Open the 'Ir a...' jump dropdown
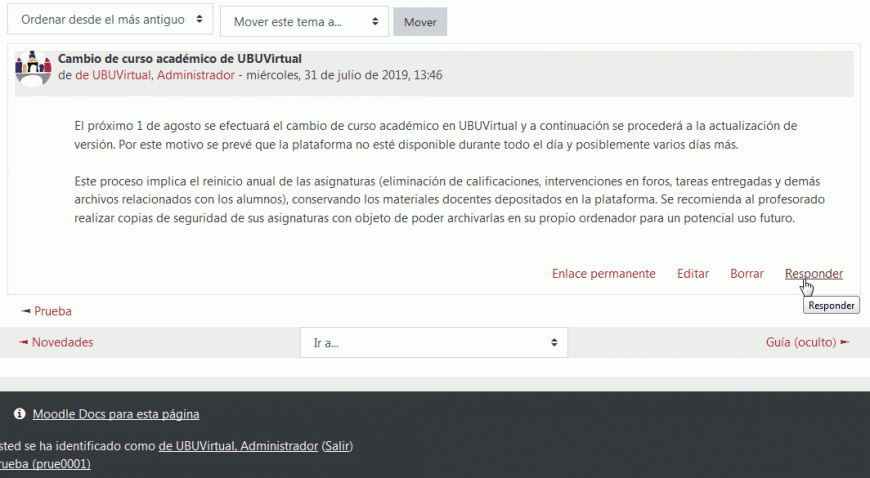Image resolution: width=870 pixels, height=478 pixels. point(434,343)
